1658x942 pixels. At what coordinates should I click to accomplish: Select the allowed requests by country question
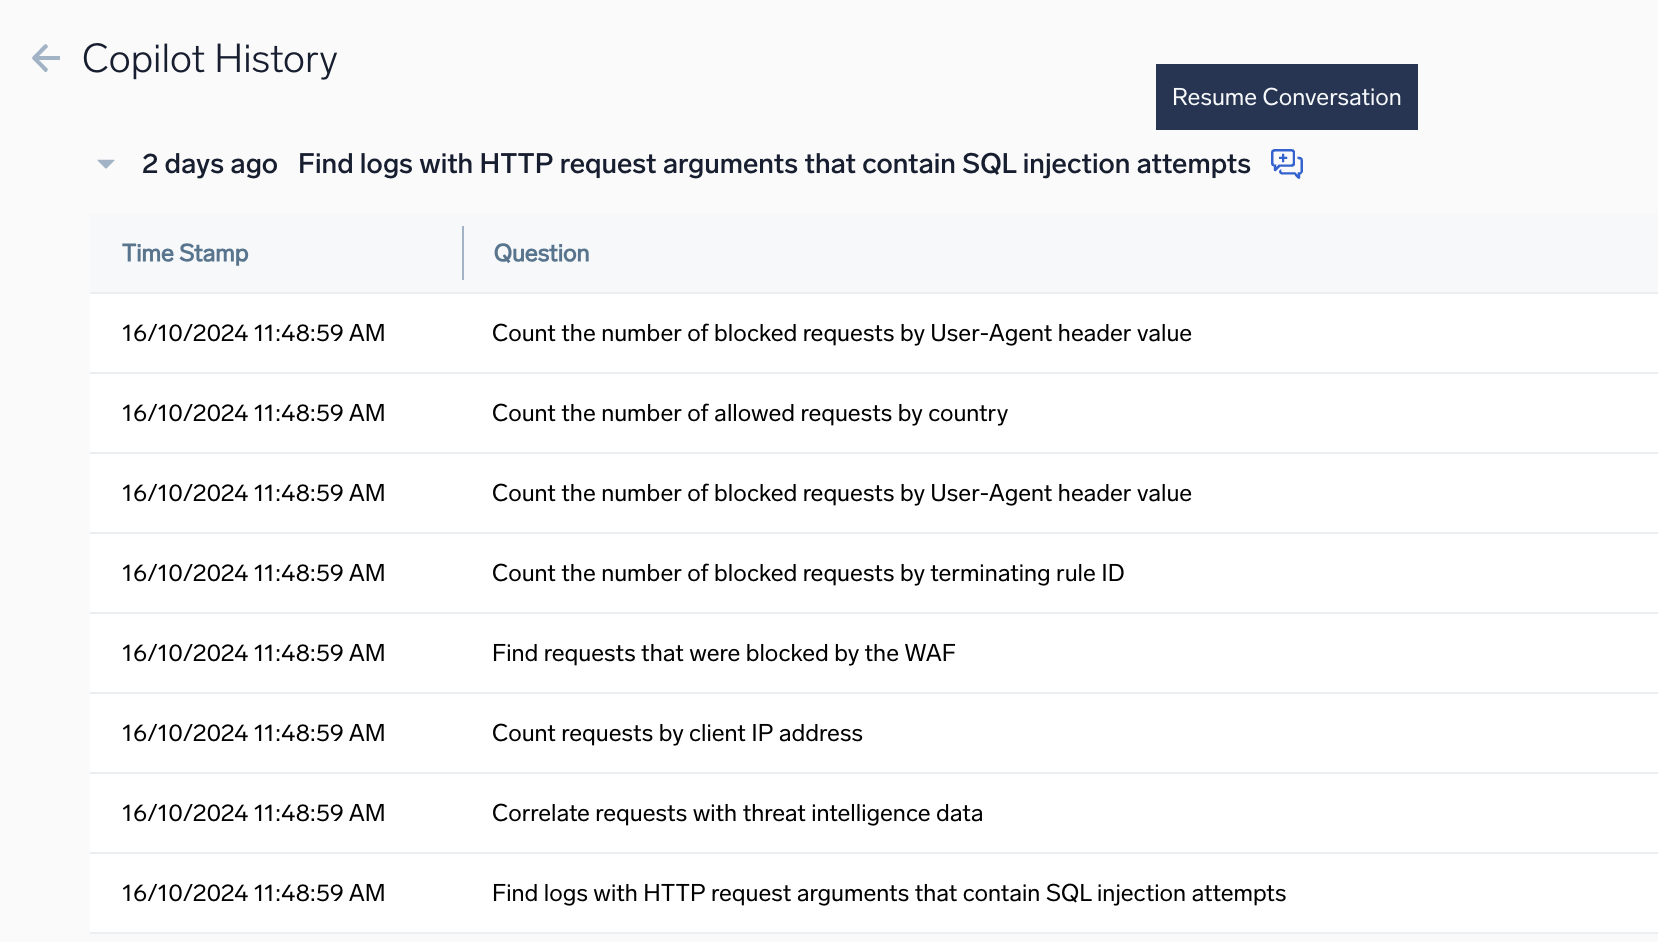pyautogui.click(x=749, y=414)
